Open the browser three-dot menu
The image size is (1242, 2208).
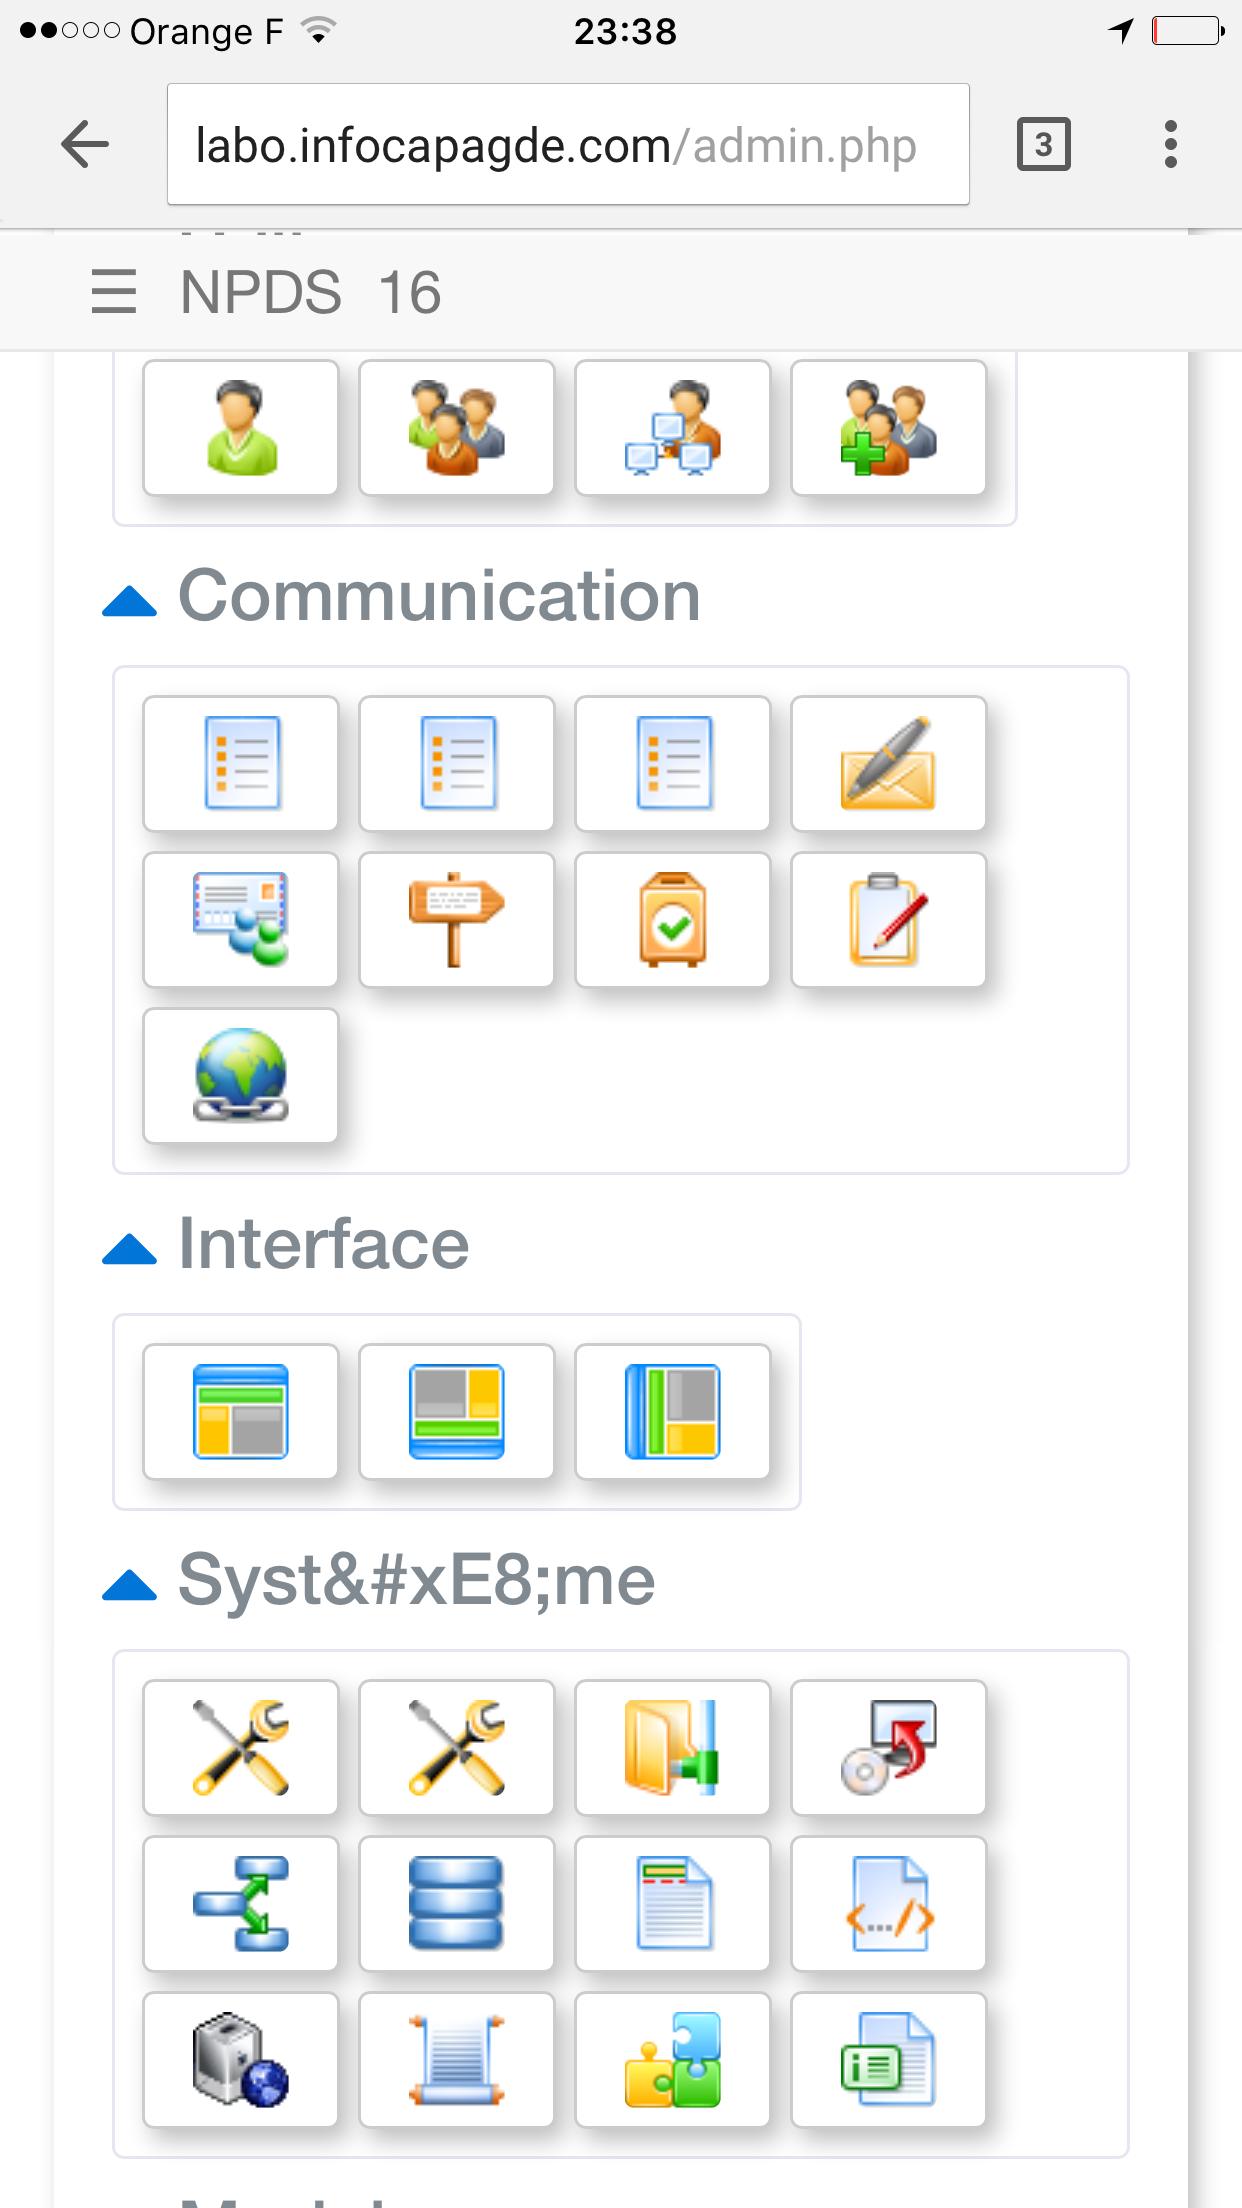tap(1170, 145)
